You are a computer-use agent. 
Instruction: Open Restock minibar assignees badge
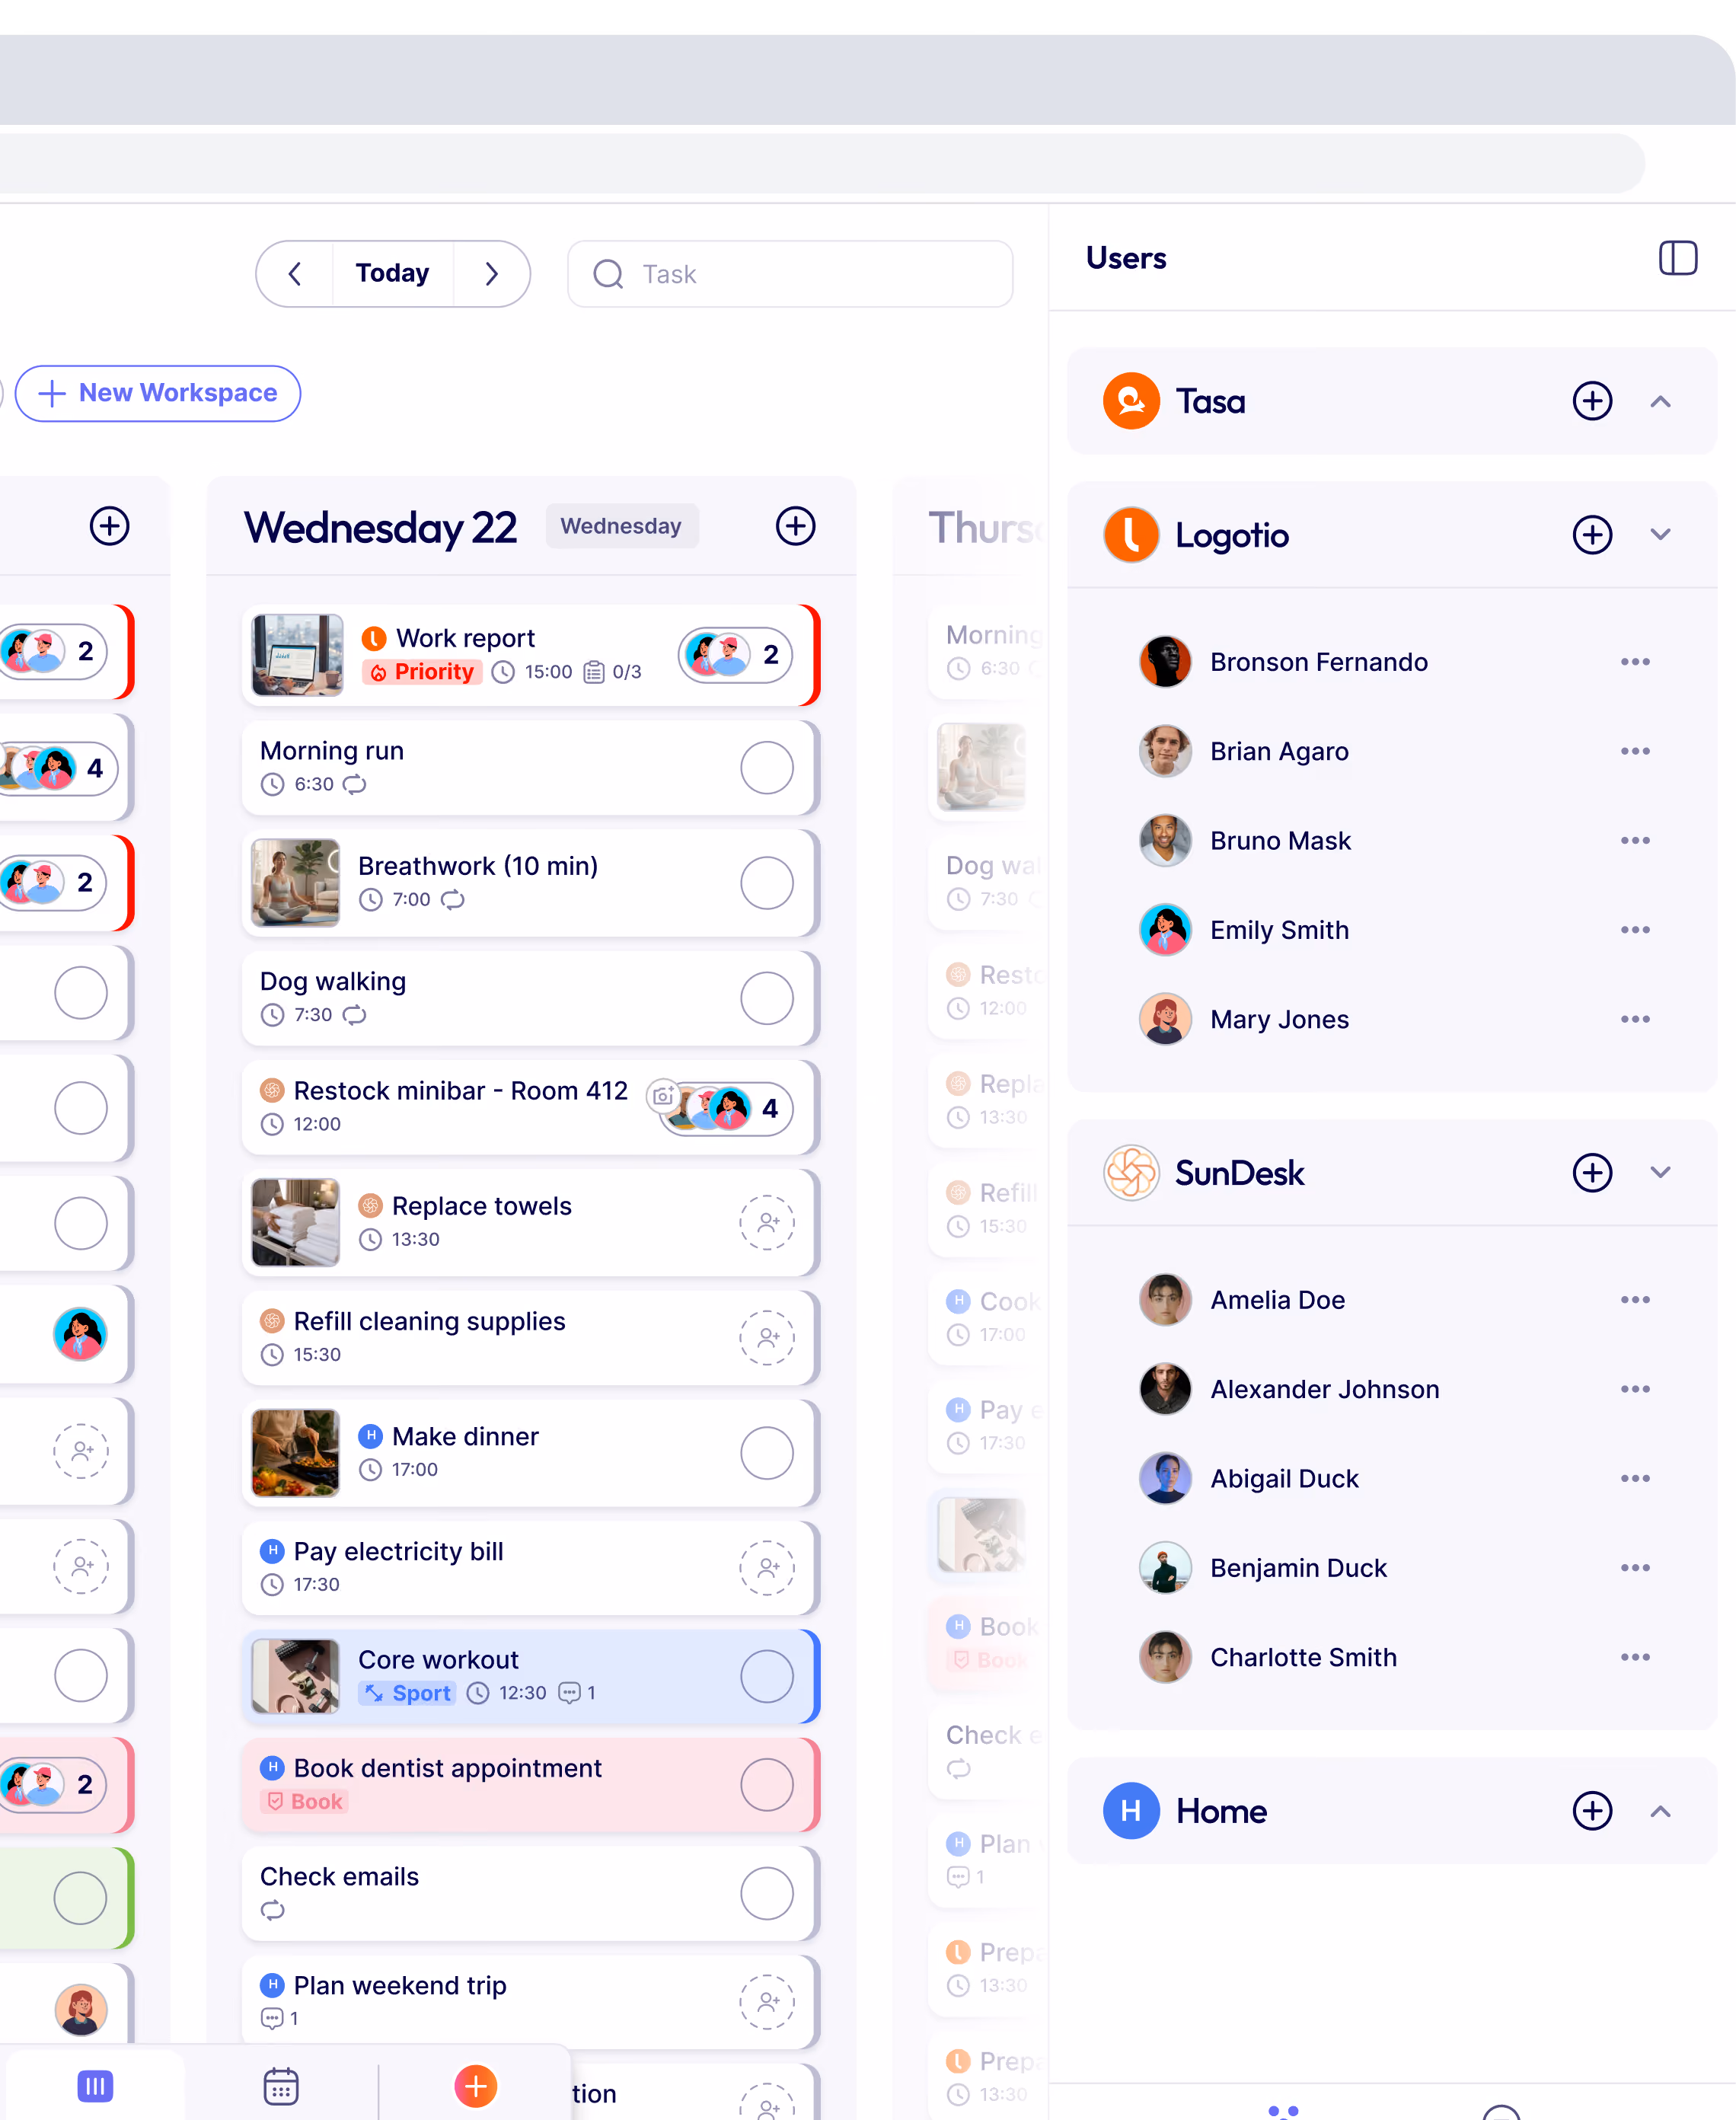click(x=725, y=1108)
